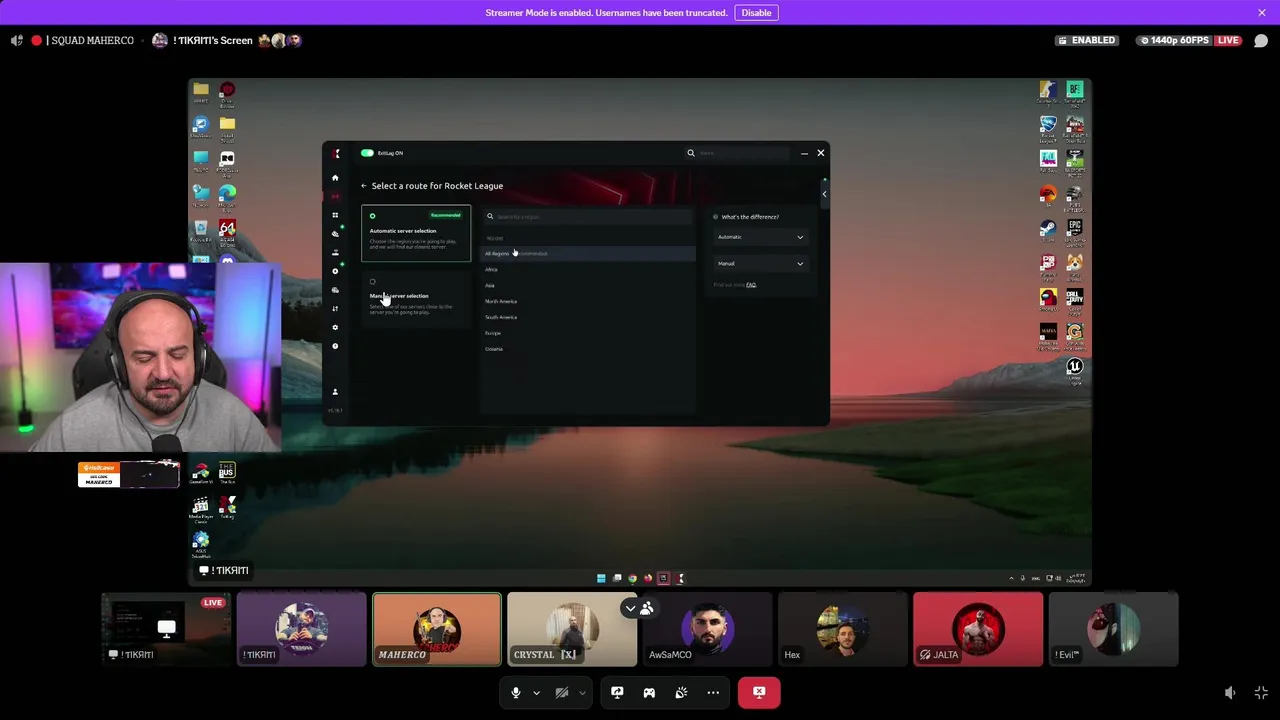The width and height of the screenshot is (1280, 720).
Task: Select the LIVE stream preview tile
Action: click(x=166, y=629)
